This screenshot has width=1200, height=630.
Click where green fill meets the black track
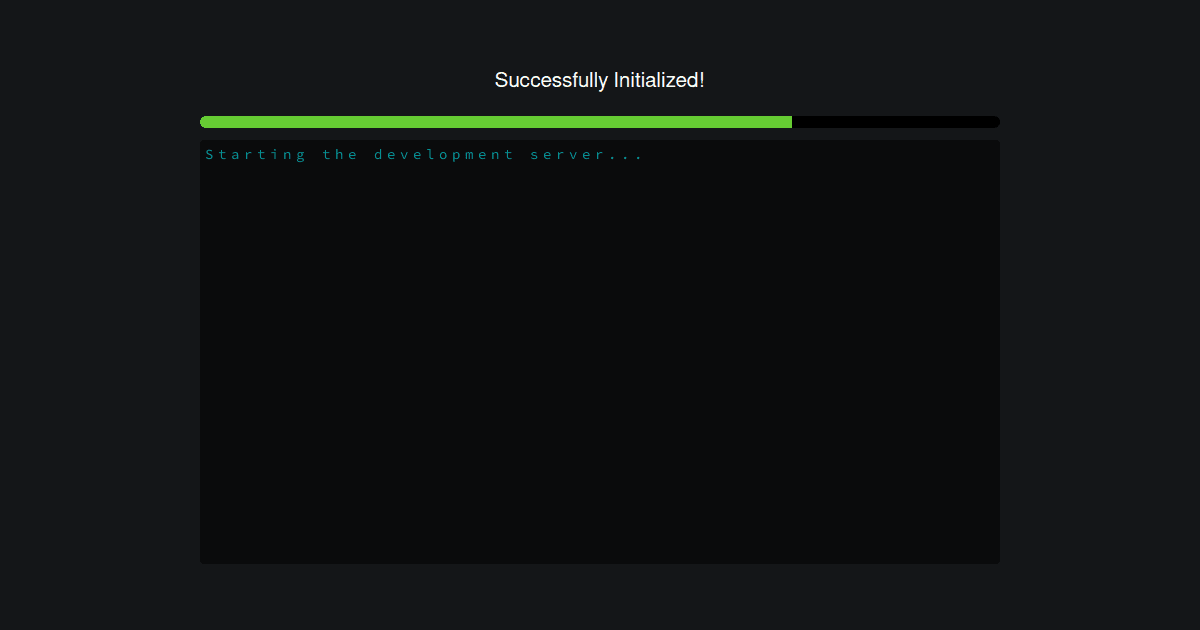coord(792,122)
